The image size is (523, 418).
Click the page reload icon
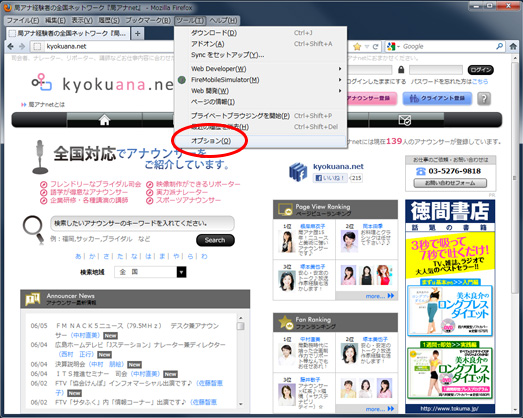(x=375, y=47)
